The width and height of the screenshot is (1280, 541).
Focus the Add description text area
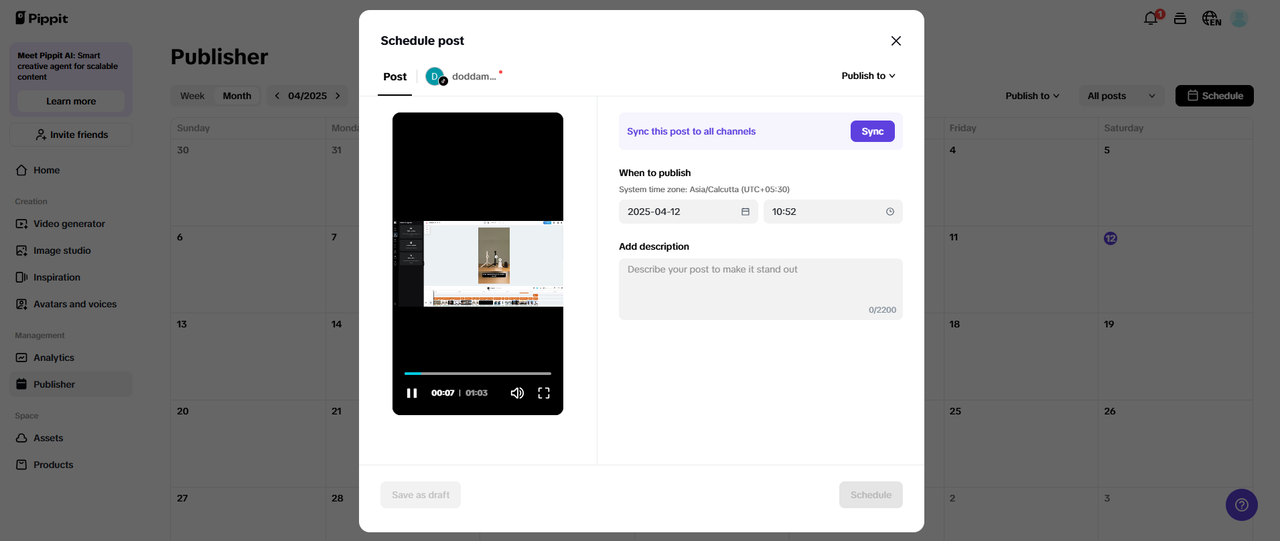pos(761,289)
